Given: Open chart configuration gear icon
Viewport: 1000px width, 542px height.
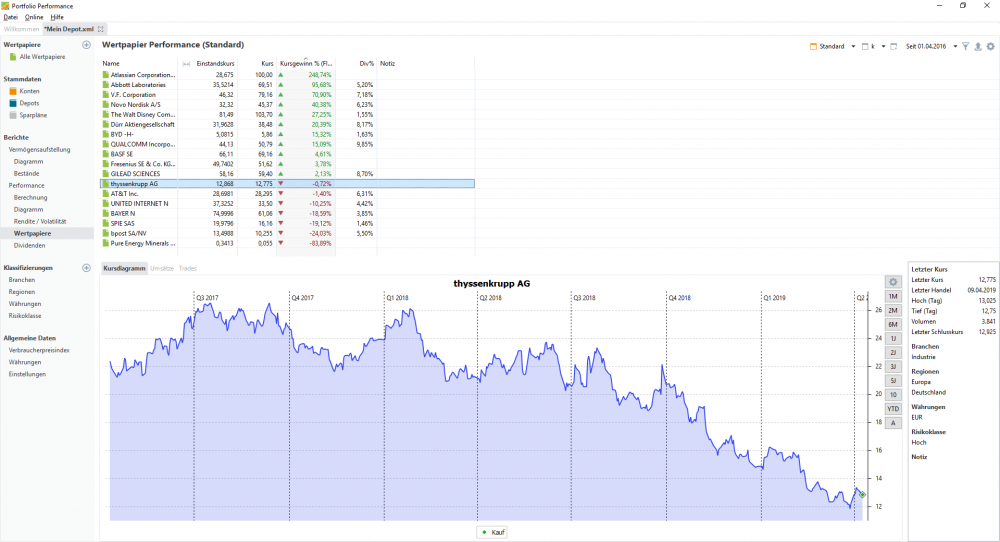Looking at the screenshot, I should pyautogui.click(x=893, y=282).
